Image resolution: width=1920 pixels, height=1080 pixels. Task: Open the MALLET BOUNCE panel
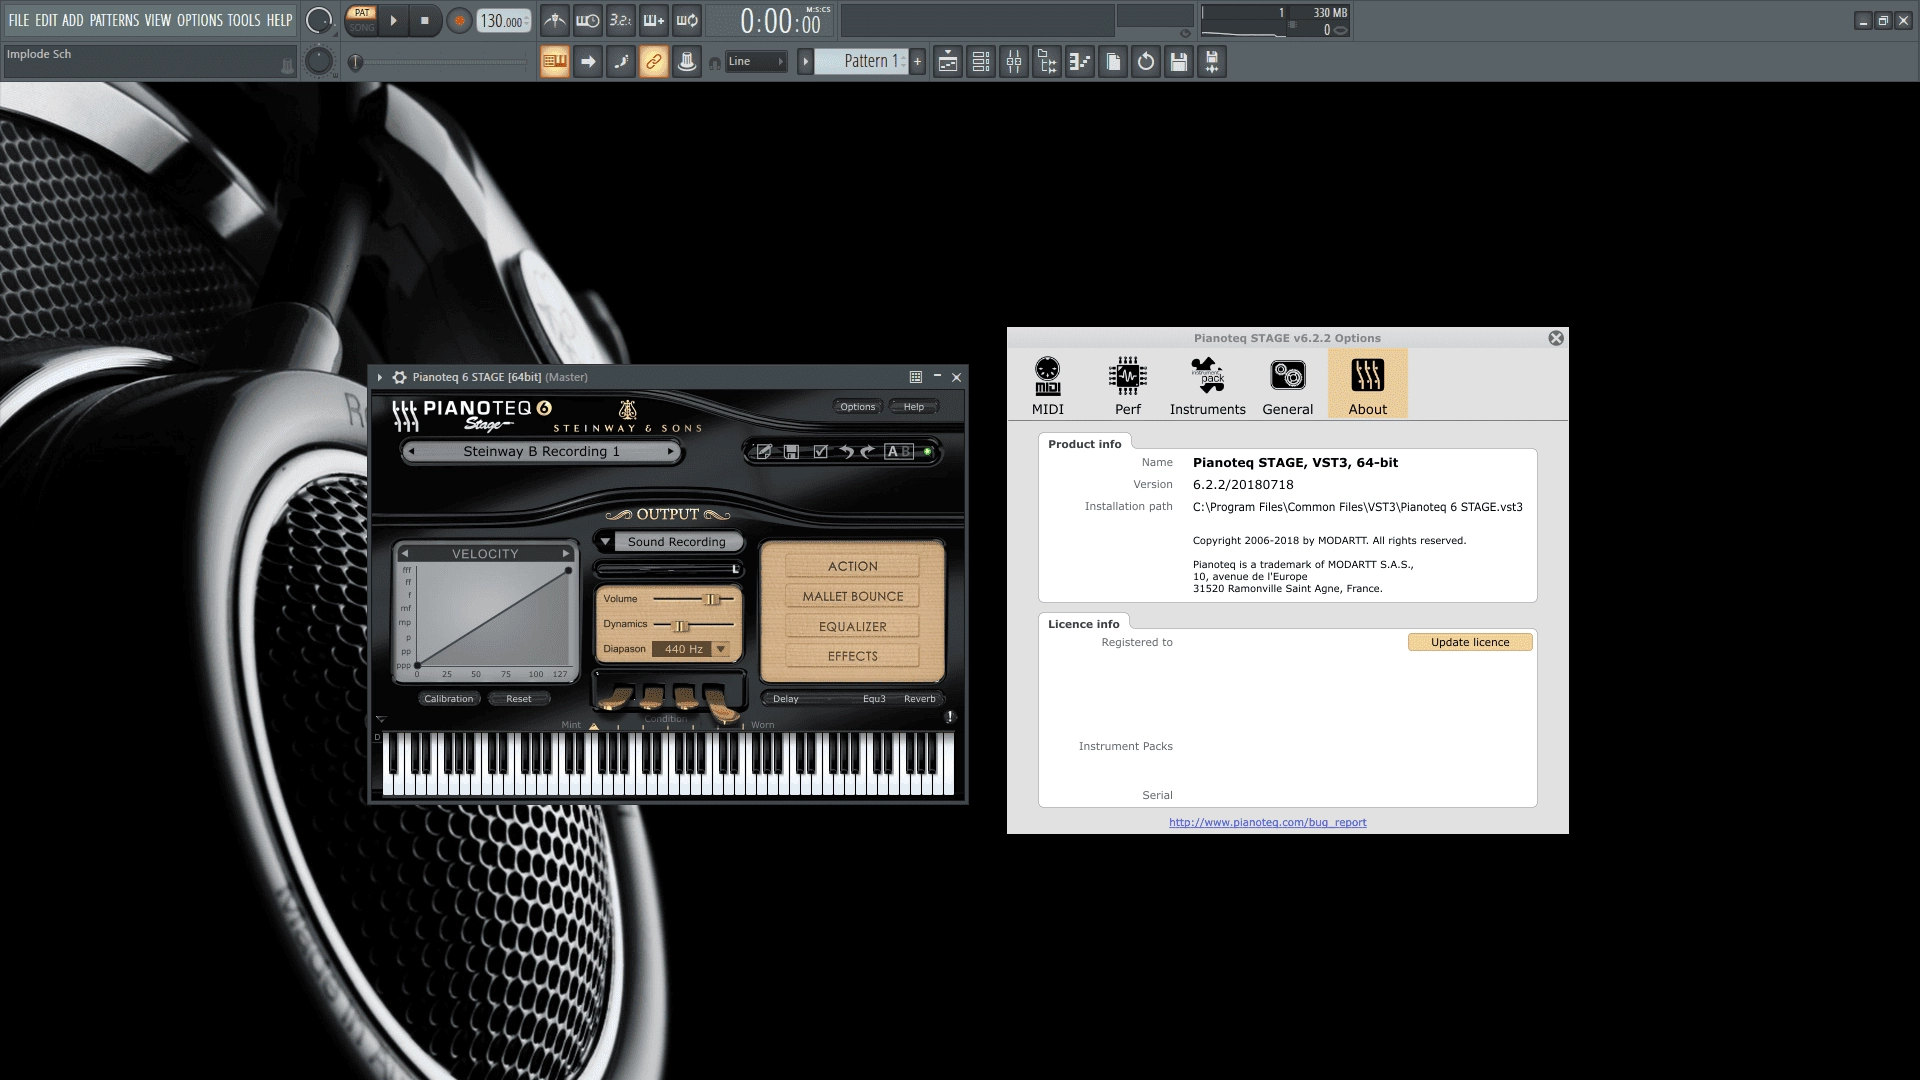point(852,596)
